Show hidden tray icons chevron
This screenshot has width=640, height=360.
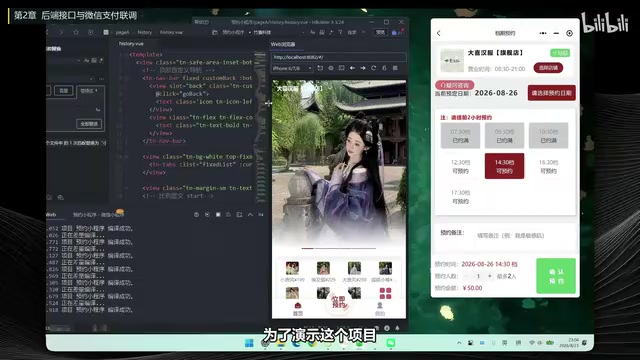click(459, 343)
